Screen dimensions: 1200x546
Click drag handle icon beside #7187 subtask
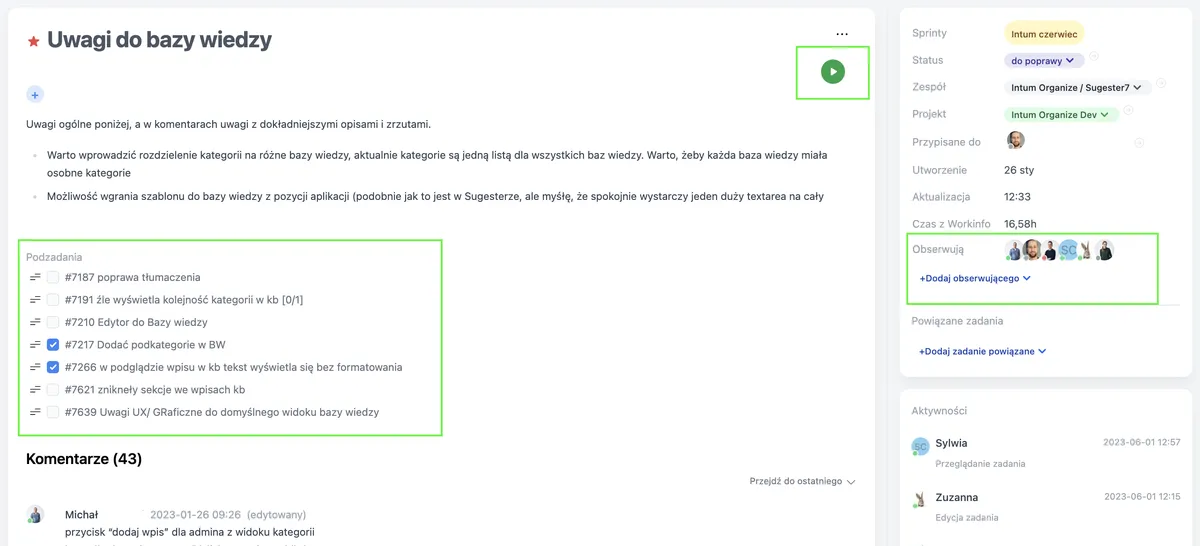tap(35, 277)
